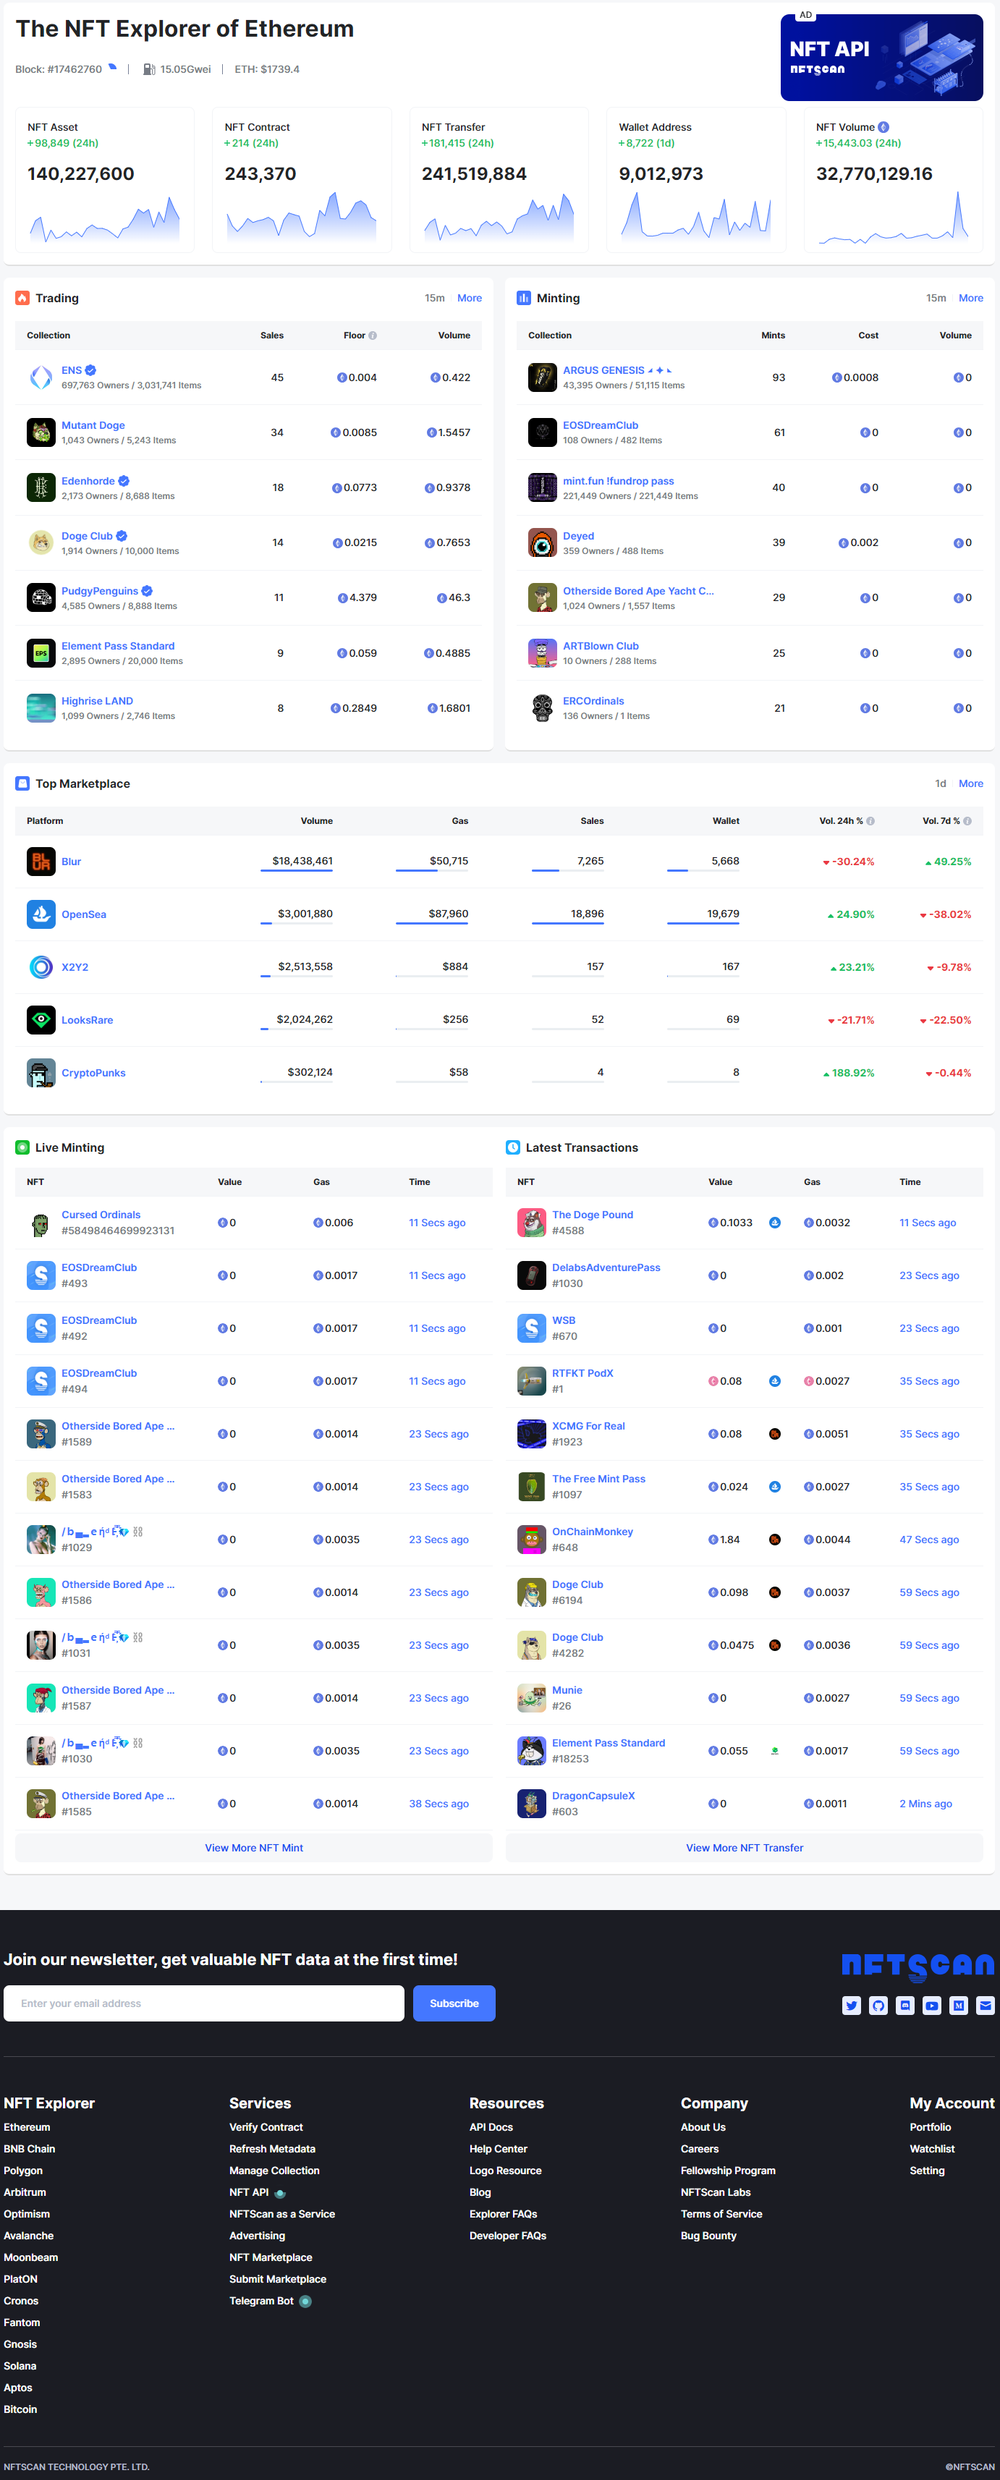Click the RTFKT PodX NFT thumbnail
Image resolution: width=1000 pixels, height=2480 pixels.
(x=531, y=1381)
